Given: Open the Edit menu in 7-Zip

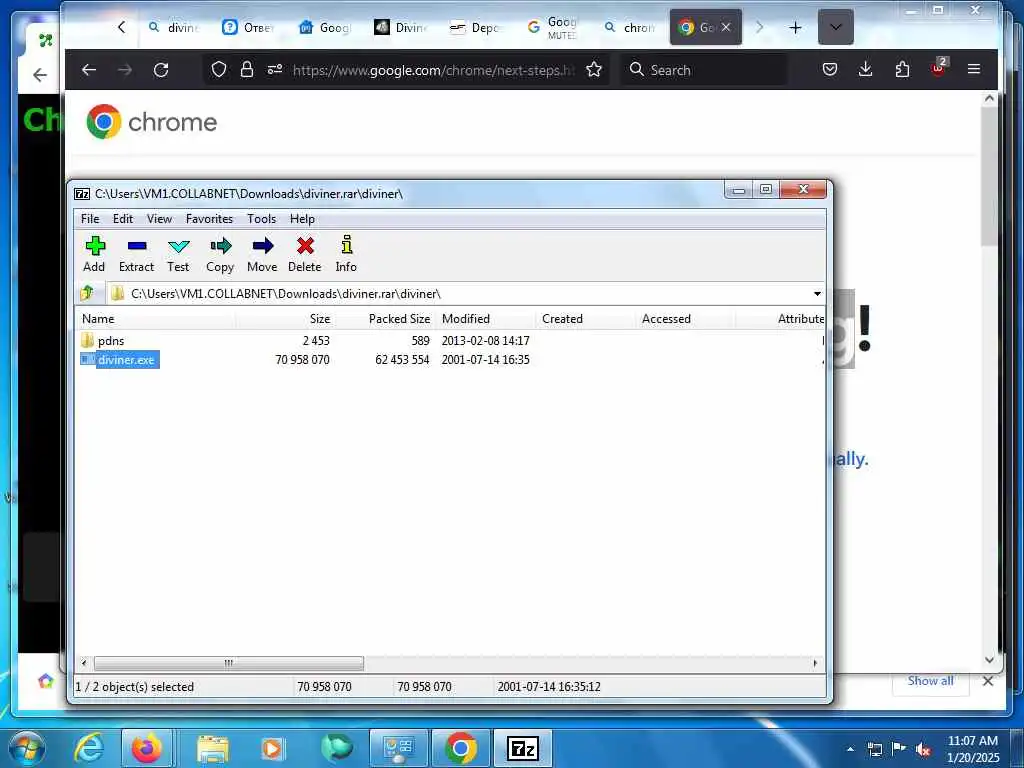Looking at the screenshot, I should [x=123, y=219].
